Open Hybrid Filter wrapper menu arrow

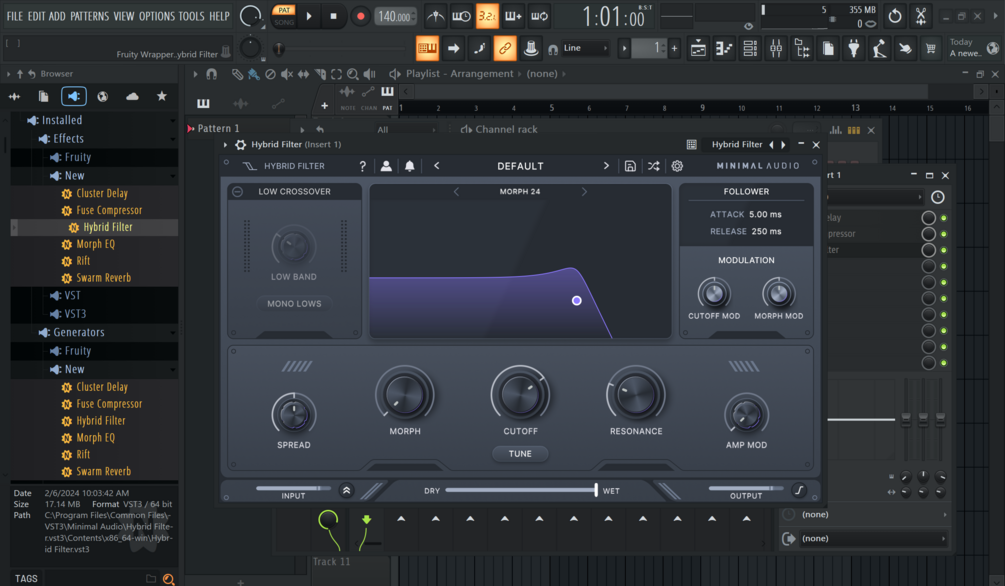225,145
